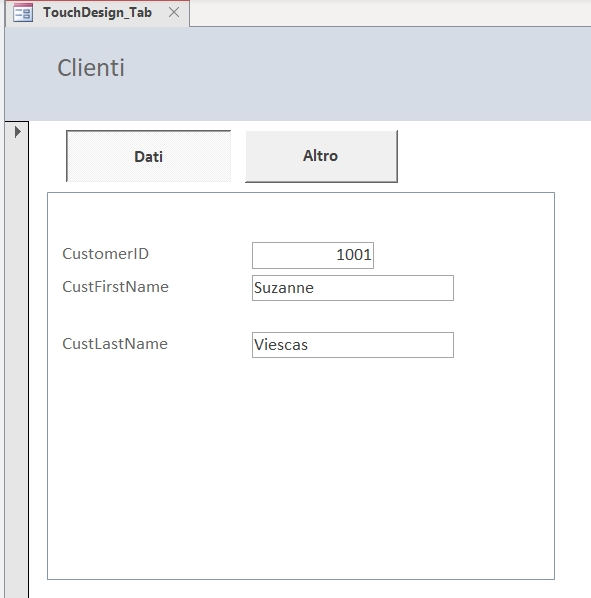
Task: Select the TouchDesign_Tab document tab label
Action: pyautogui.click(x=97, y=13)
